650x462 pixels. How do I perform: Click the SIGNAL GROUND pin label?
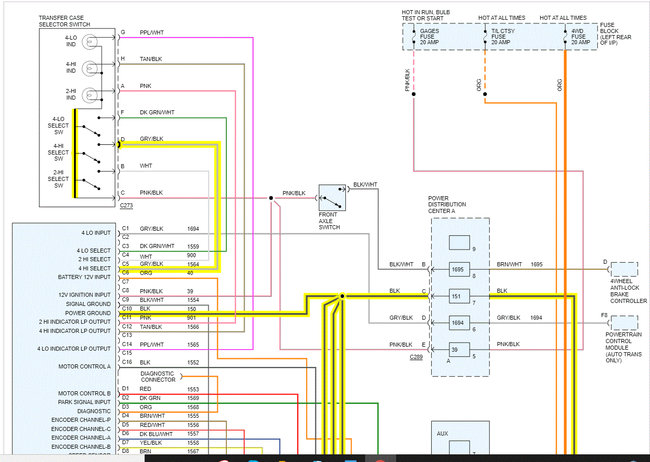pos(88,304)
